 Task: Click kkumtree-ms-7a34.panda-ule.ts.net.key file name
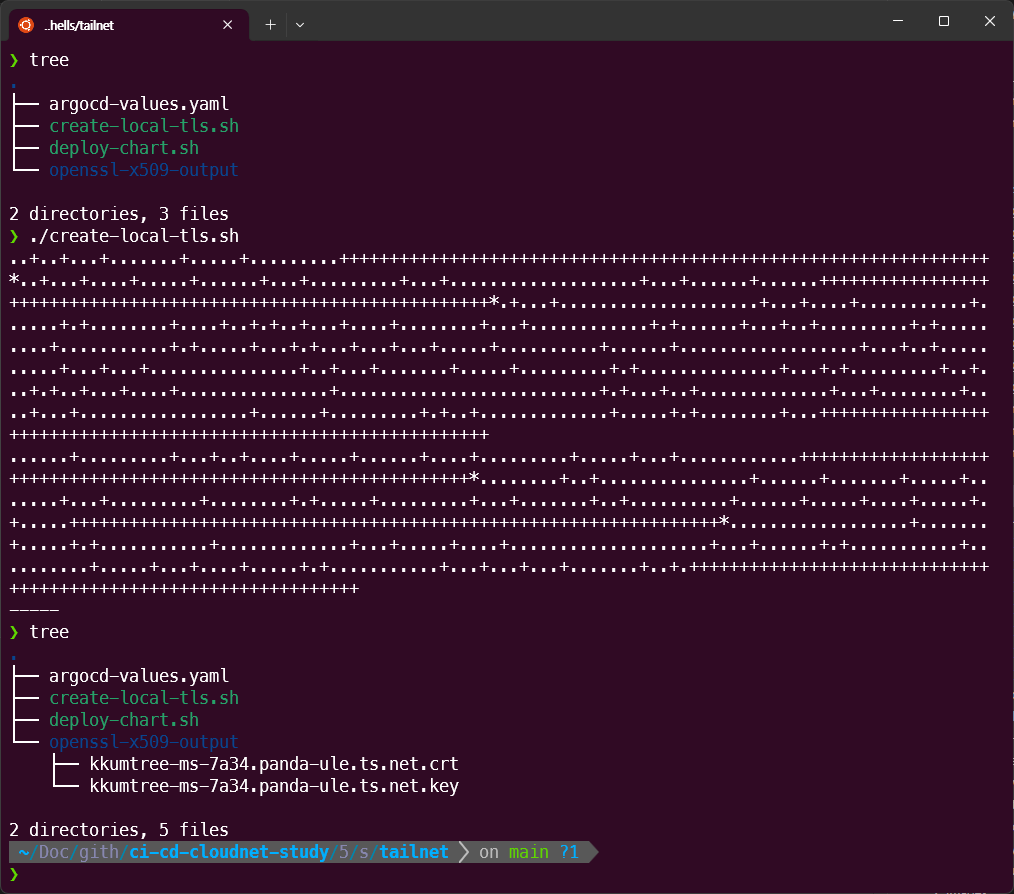(274, 786)
